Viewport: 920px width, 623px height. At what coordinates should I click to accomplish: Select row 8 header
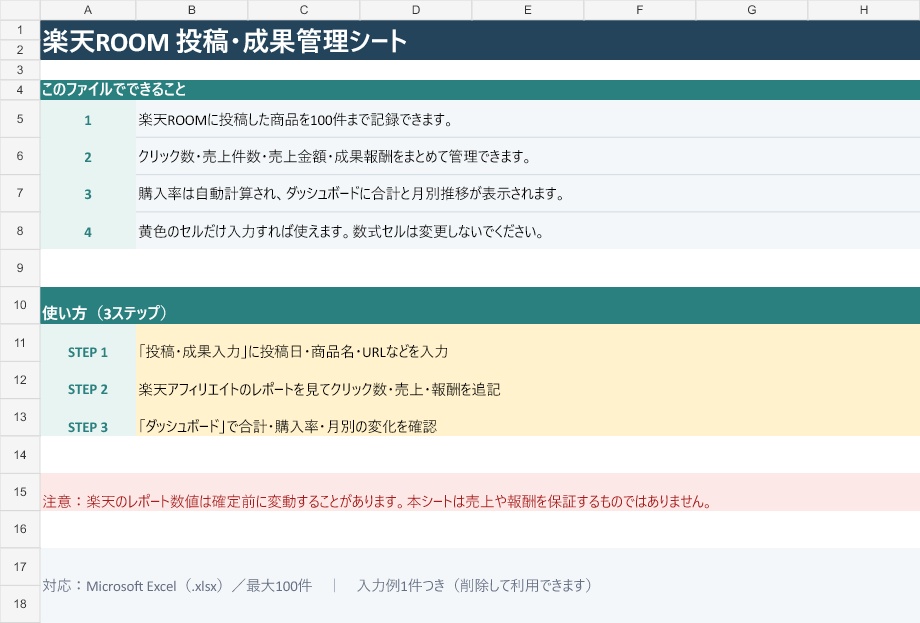click(20, 231)
